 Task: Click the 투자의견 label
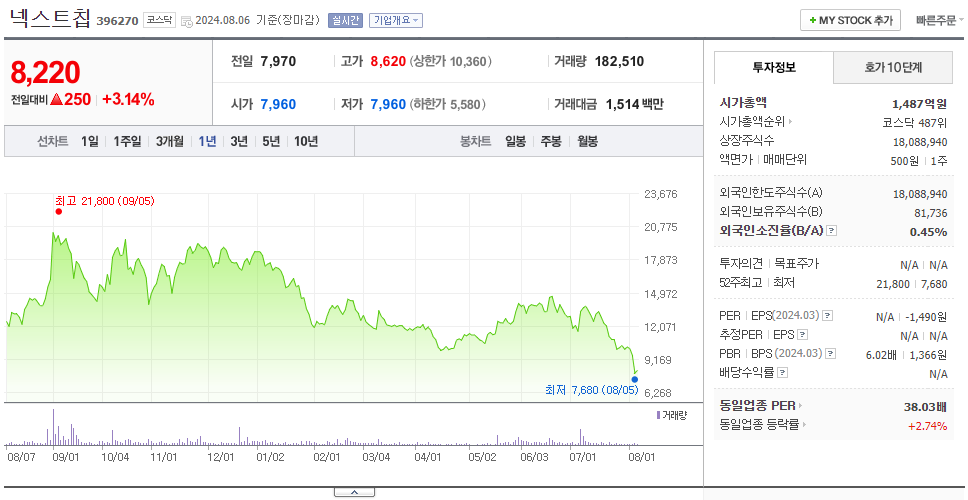[741, 264]
